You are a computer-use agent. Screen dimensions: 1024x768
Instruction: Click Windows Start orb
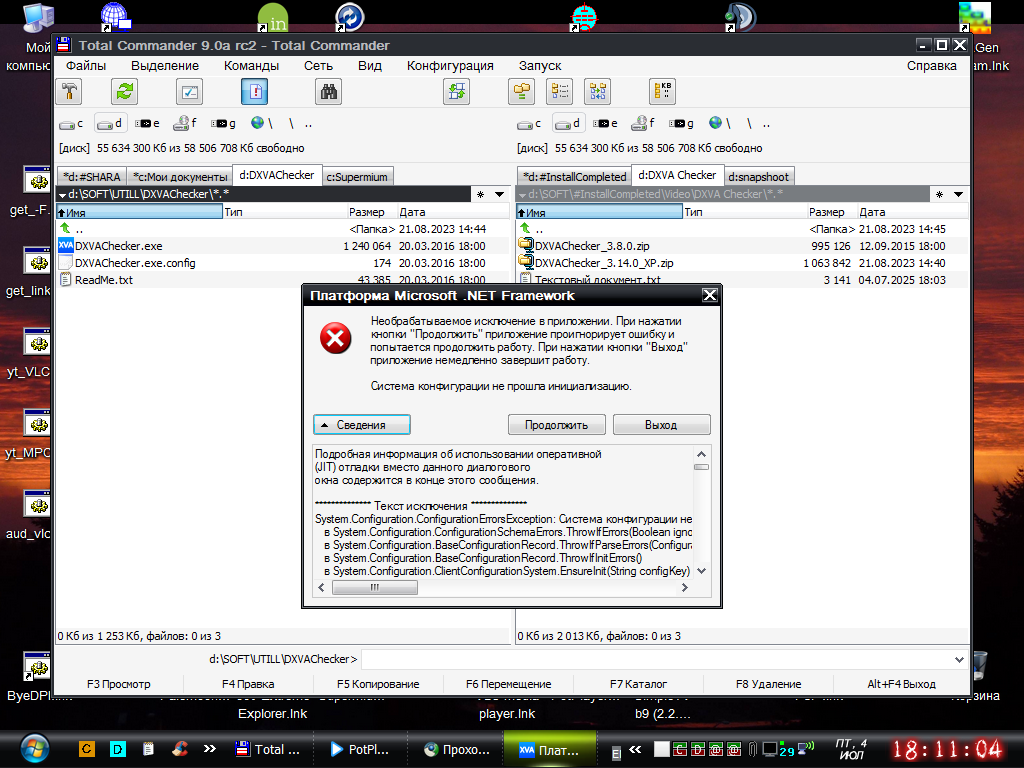click(34, 750)
